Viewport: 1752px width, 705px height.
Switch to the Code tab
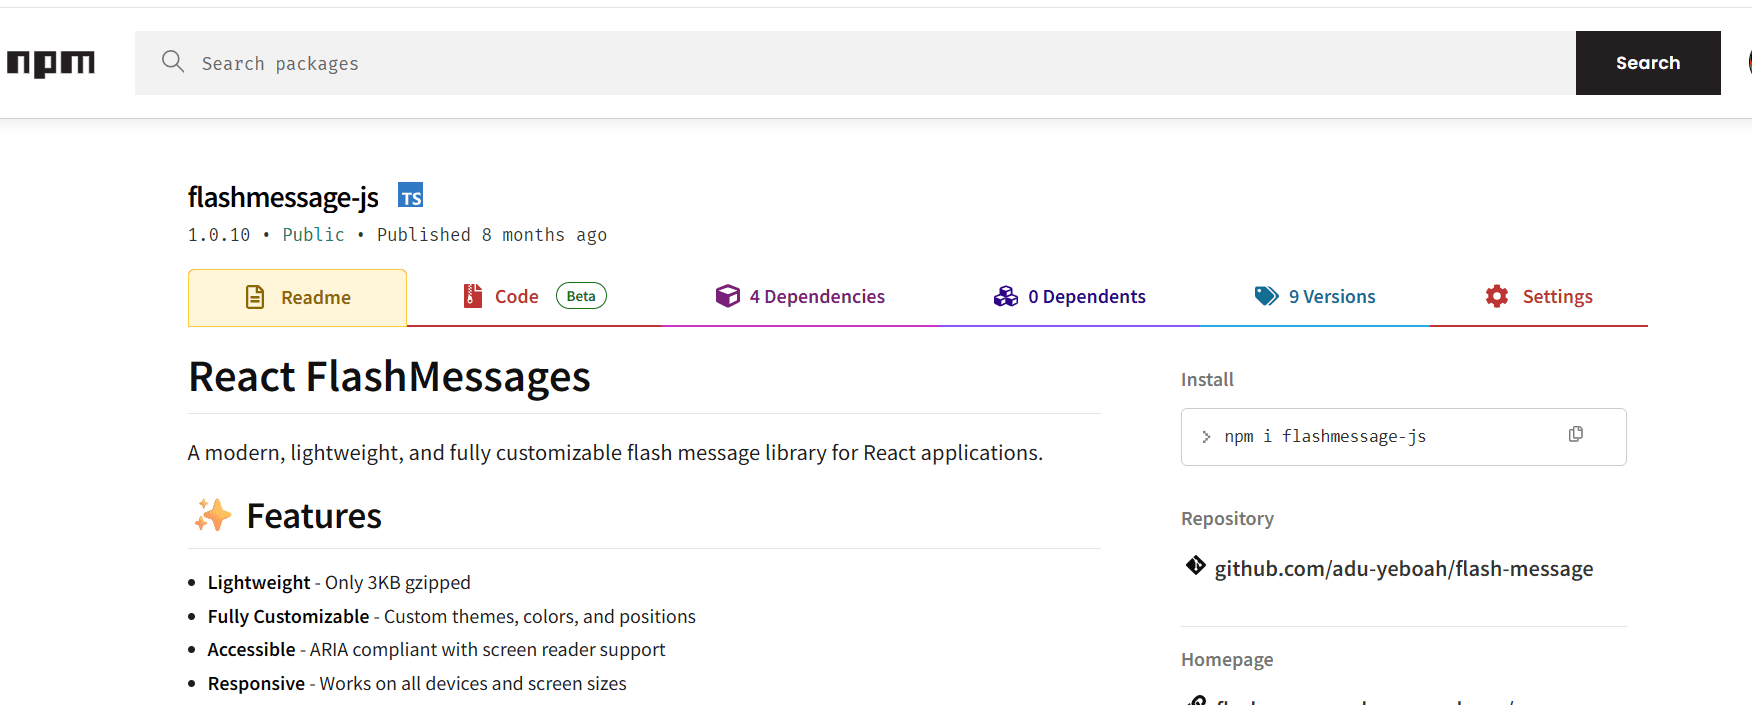pyautogui.click(x=535, y=296)
